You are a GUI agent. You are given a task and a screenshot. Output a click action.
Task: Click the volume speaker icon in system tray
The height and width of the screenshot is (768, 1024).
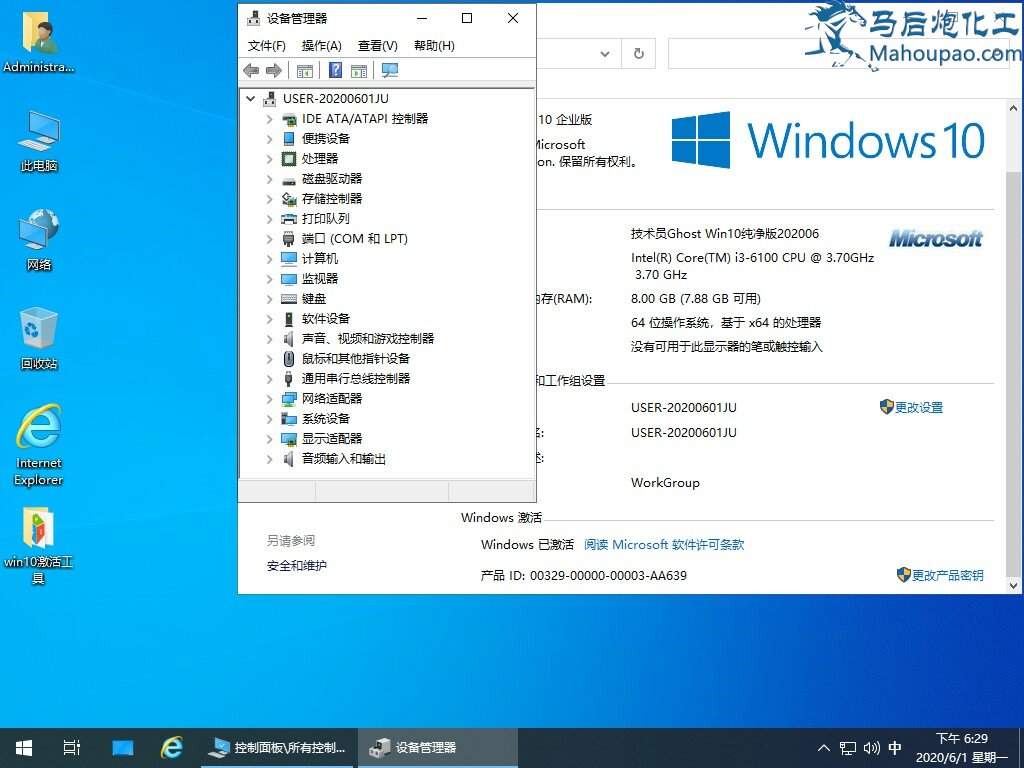point(871,747)
